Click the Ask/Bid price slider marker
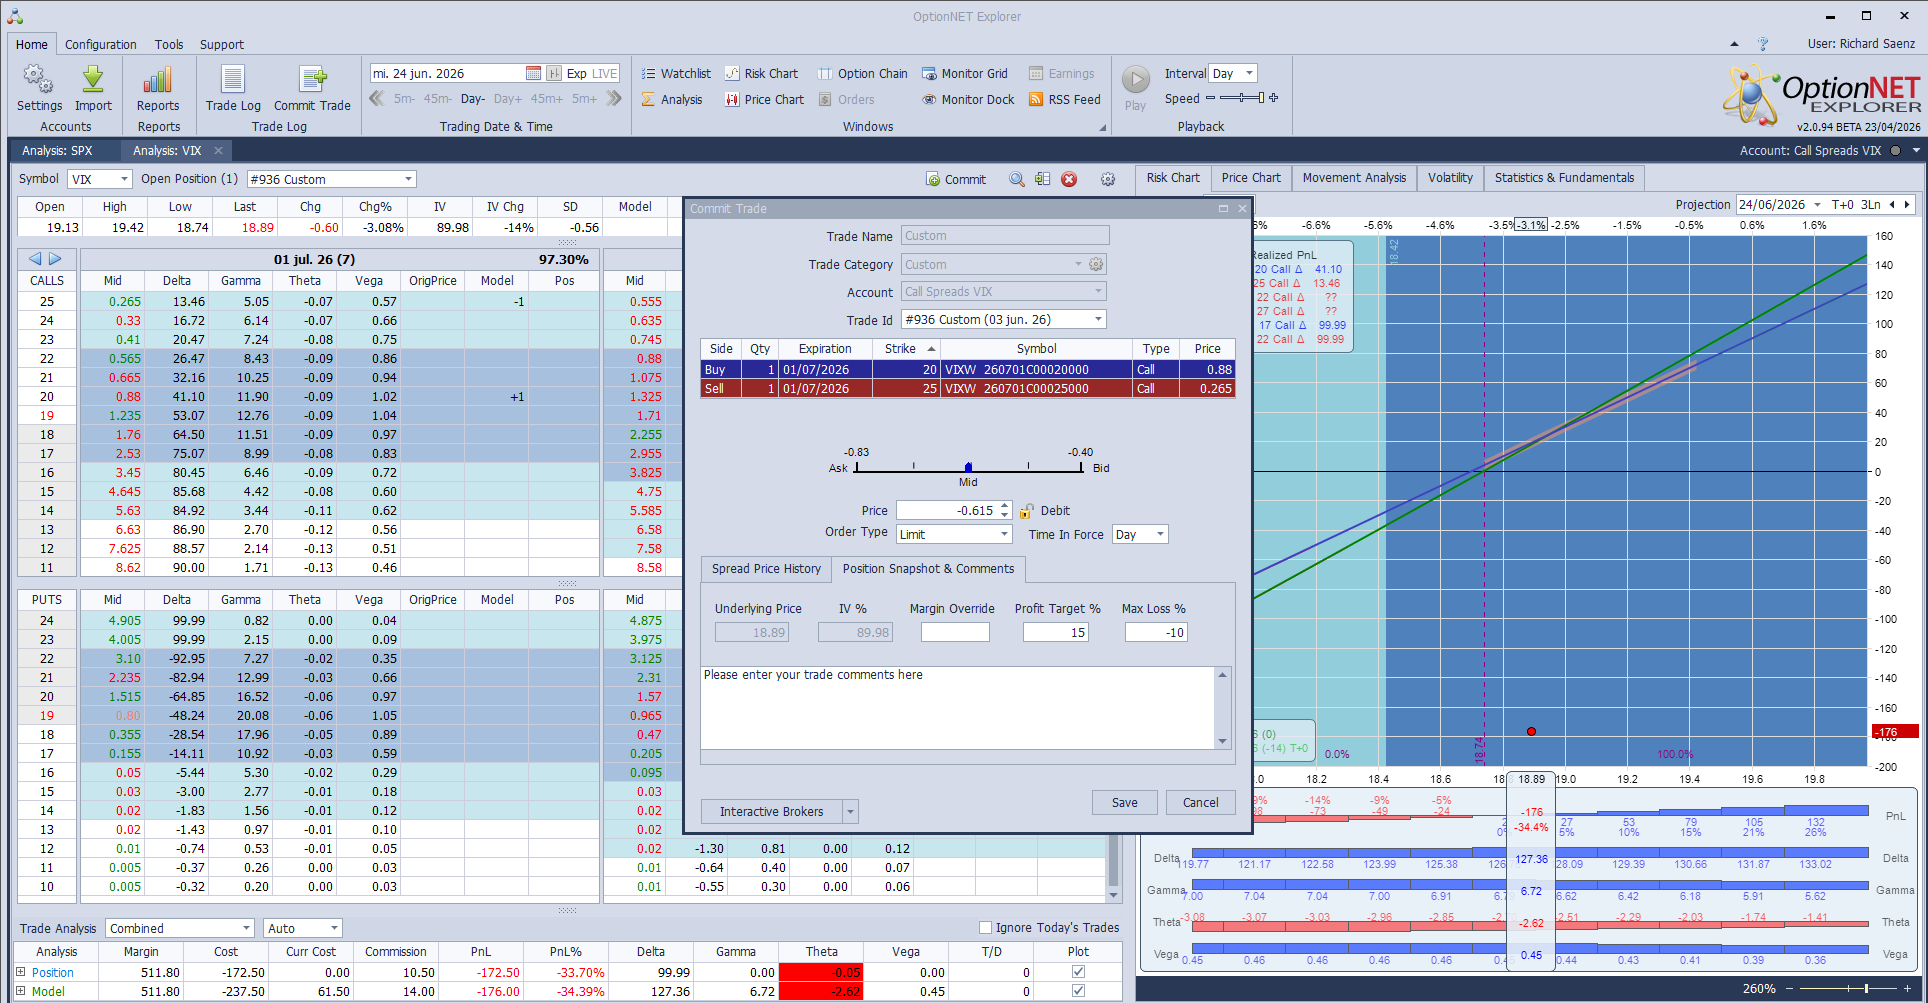The image size is (1928, 1003). pyautogui.click(x=968, y=467)
